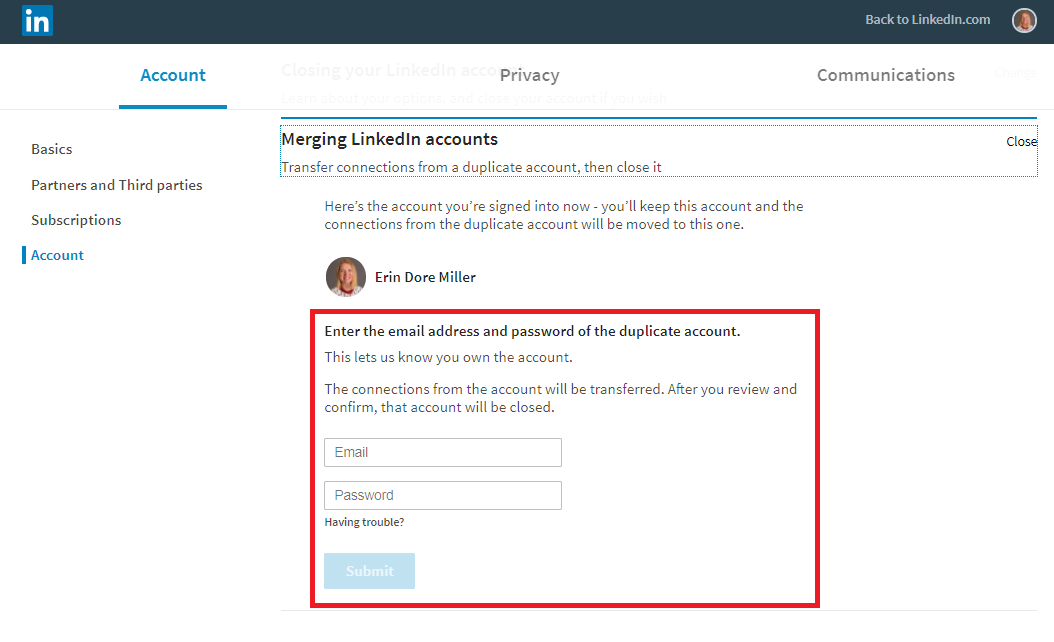Image resolution: width=1054 pixels, height=642 pixels.
Task: Close the Merging LinkedIn accounts panel
Action: coord(1021,141)
